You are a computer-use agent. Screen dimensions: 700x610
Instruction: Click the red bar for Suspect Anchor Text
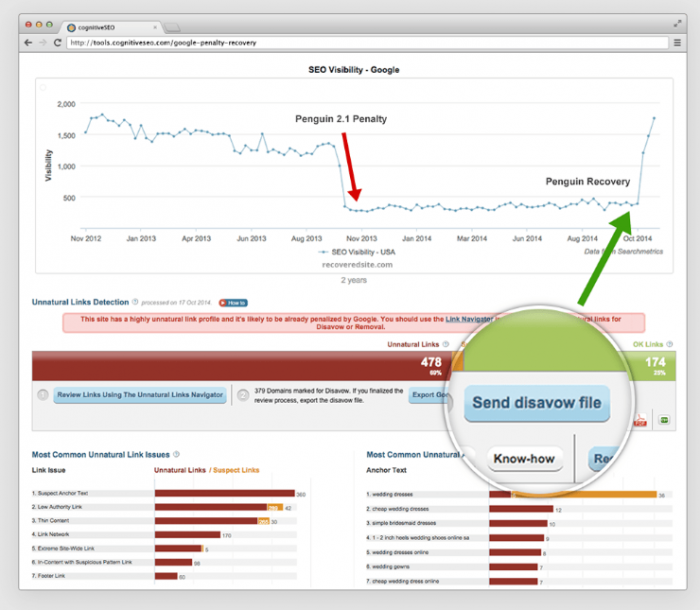pyautogui.click(x=225, y=493)
